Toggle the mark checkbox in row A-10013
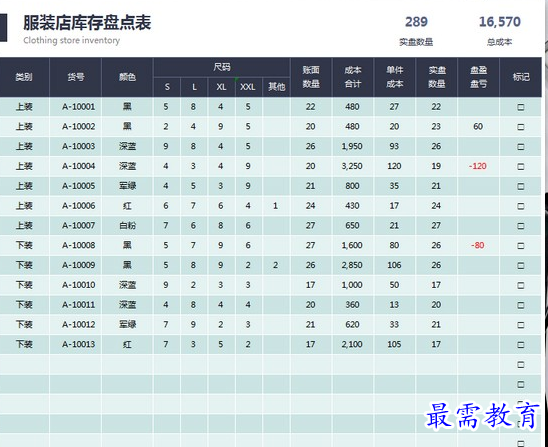 click(520, 345)
